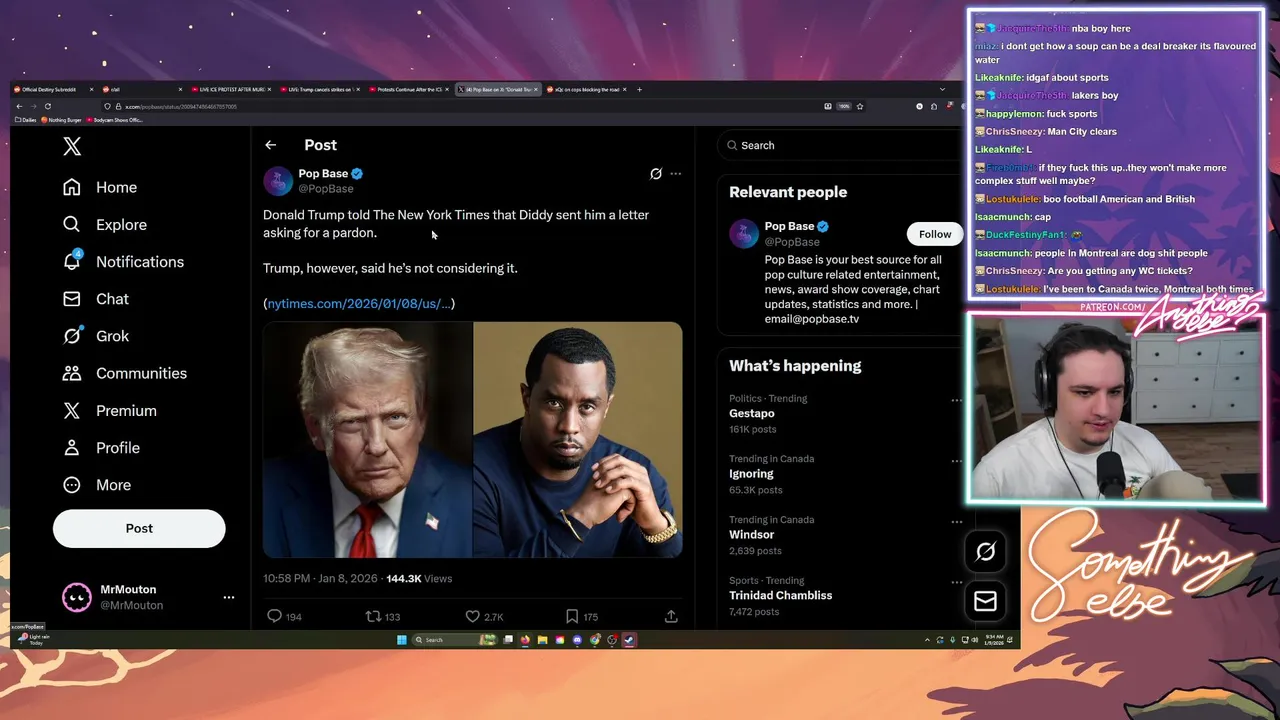The image size is (1280, 720).
Task: Click Pop Base avatar in the post
Action: [x=278, y=181]
